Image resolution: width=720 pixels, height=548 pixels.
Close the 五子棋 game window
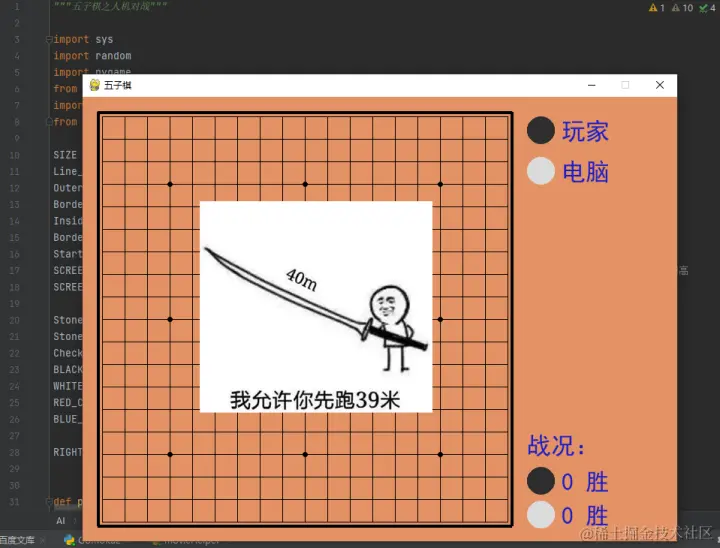(x=660, y=85)
